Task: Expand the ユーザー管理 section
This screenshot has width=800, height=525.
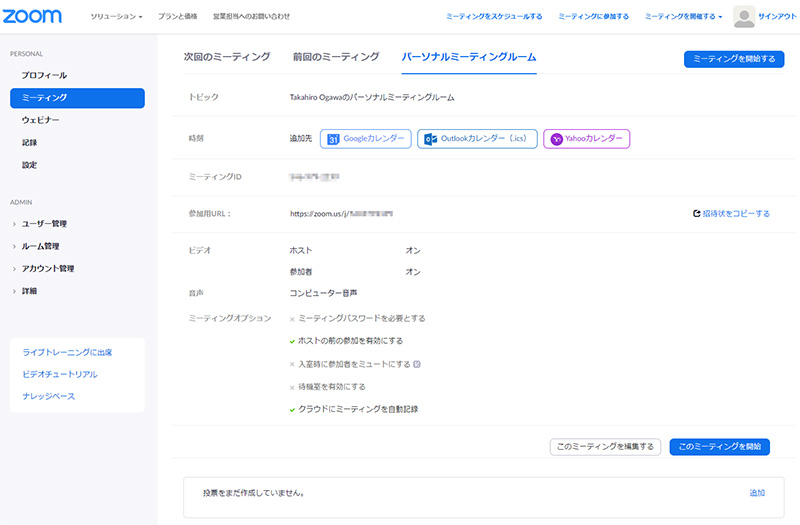Action: click(44, 224)
